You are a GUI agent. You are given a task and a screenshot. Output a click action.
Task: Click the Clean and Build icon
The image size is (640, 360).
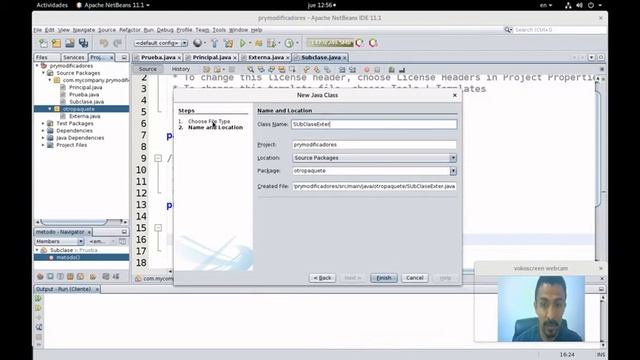pyautogui.click(x=229, y=43)
